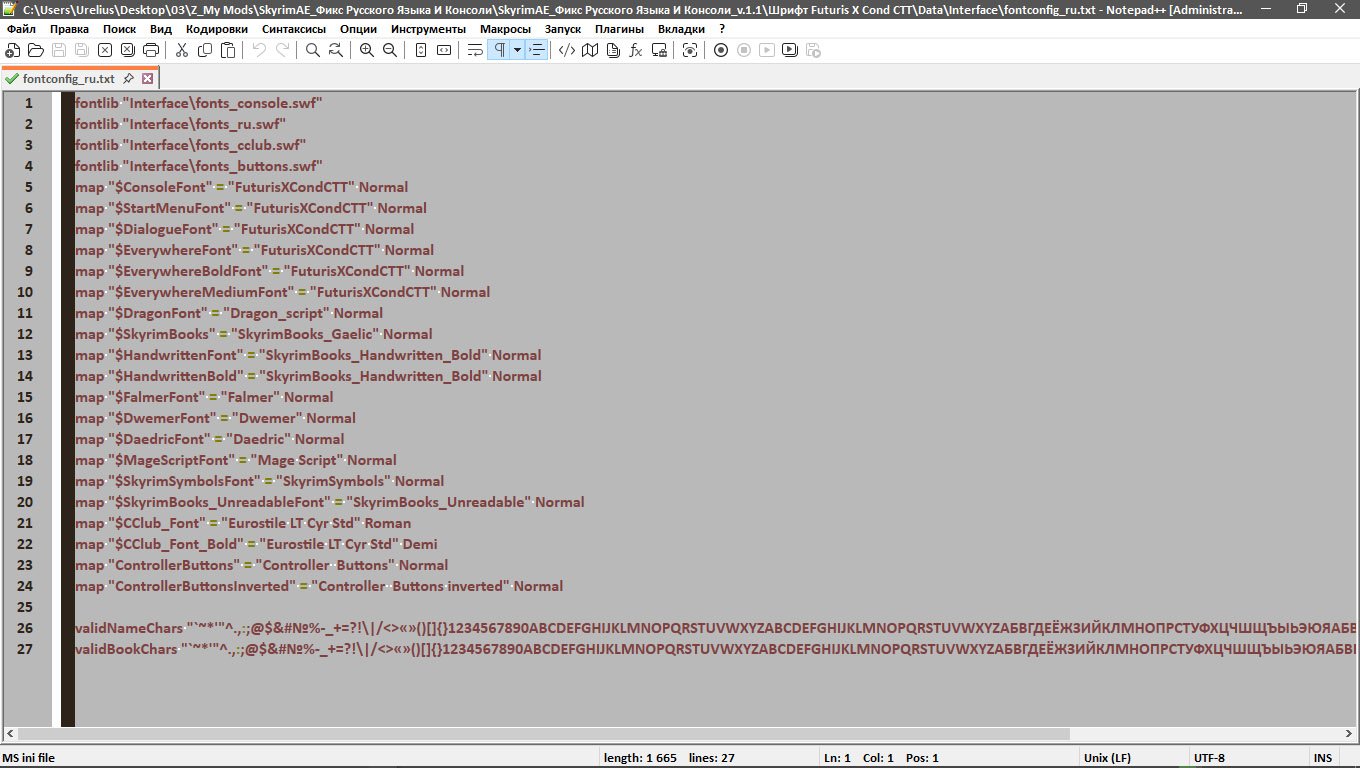Open dropdown arrow beside pilcrow icon
Image resolution: width=1360 pixels, height=768 pixels.
[517, 50]
